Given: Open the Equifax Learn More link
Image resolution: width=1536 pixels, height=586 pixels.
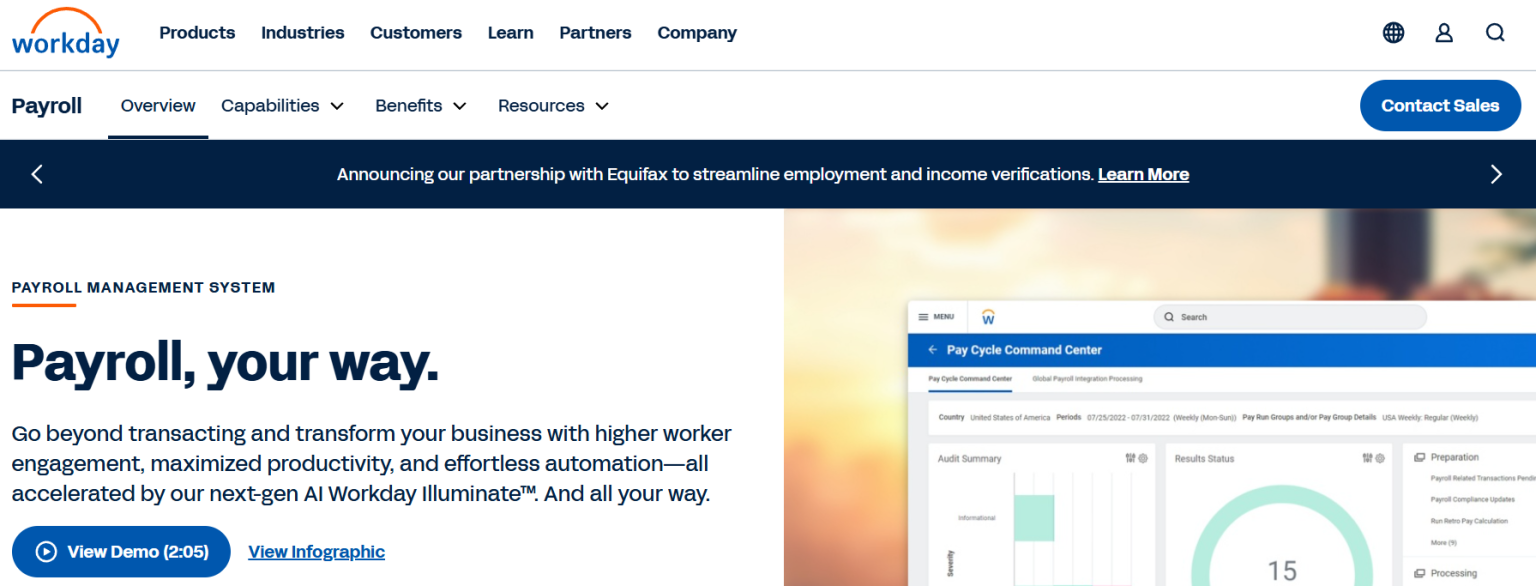Looking at the screenshot, I should click(x=1143, y=173).
